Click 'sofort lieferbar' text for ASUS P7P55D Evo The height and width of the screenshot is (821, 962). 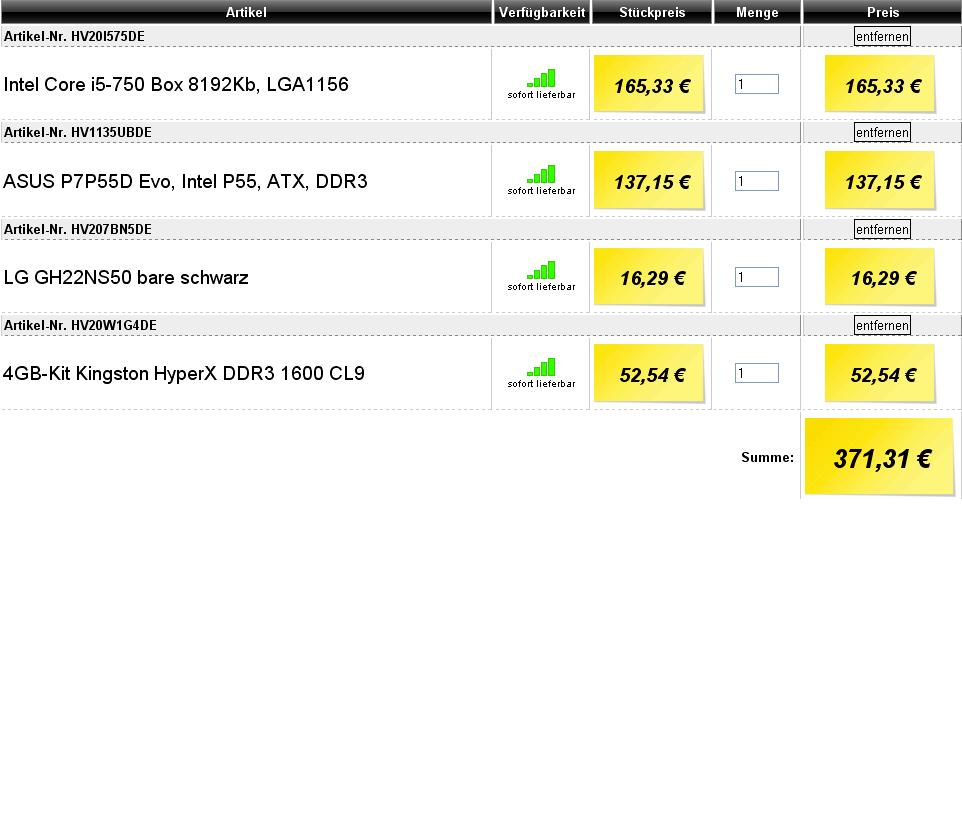coord(541,191)
